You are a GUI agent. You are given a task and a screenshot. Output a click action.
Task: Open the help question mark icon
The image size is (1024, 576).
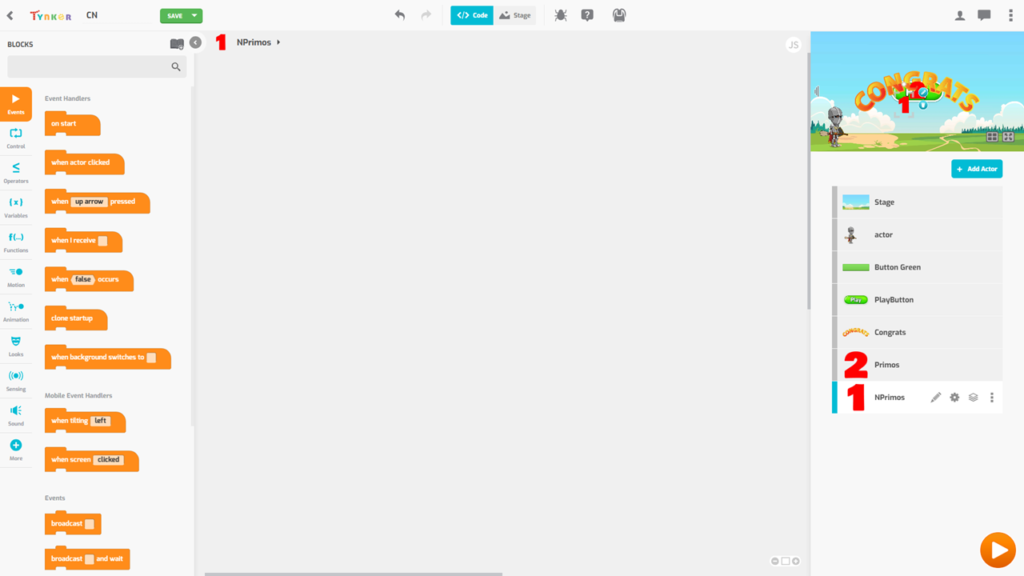(x=587, y=15)
